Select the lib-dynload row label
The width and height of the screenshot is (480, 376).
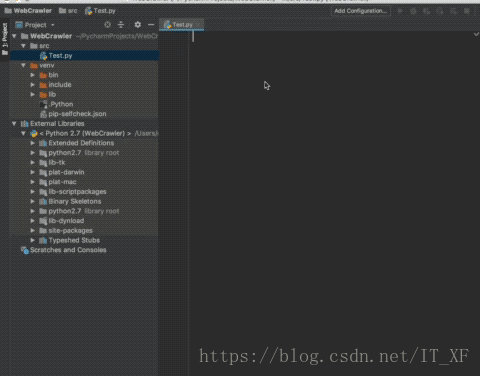click(x=66, y=221)
